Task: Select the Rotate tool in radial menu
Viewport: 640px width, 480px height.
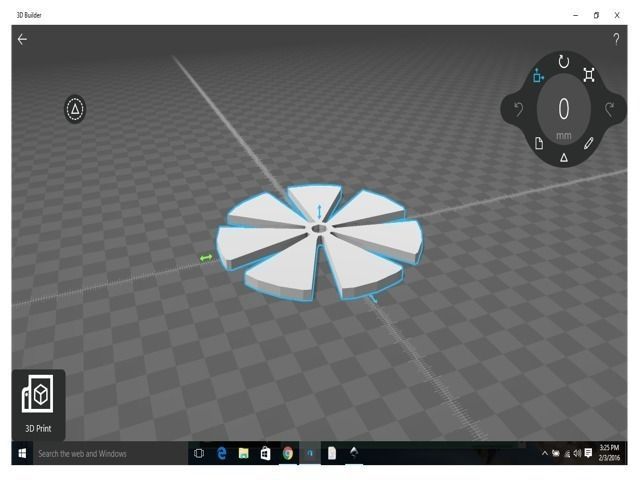Action: tap(564, 62)
